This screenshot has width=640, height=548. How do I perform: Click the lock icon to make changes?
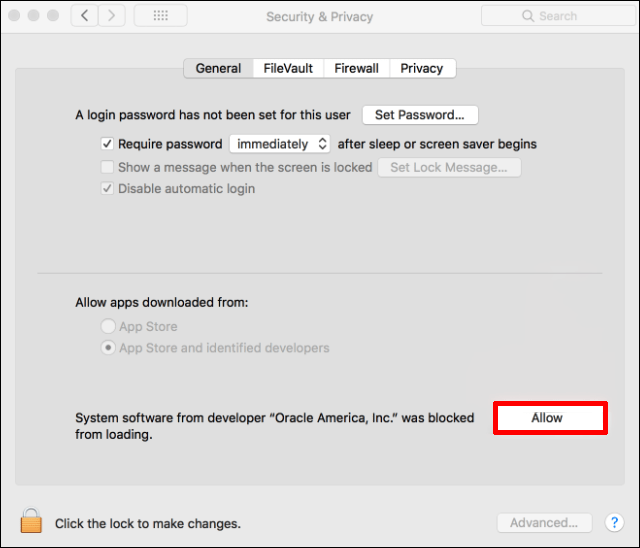coord(32,521)
